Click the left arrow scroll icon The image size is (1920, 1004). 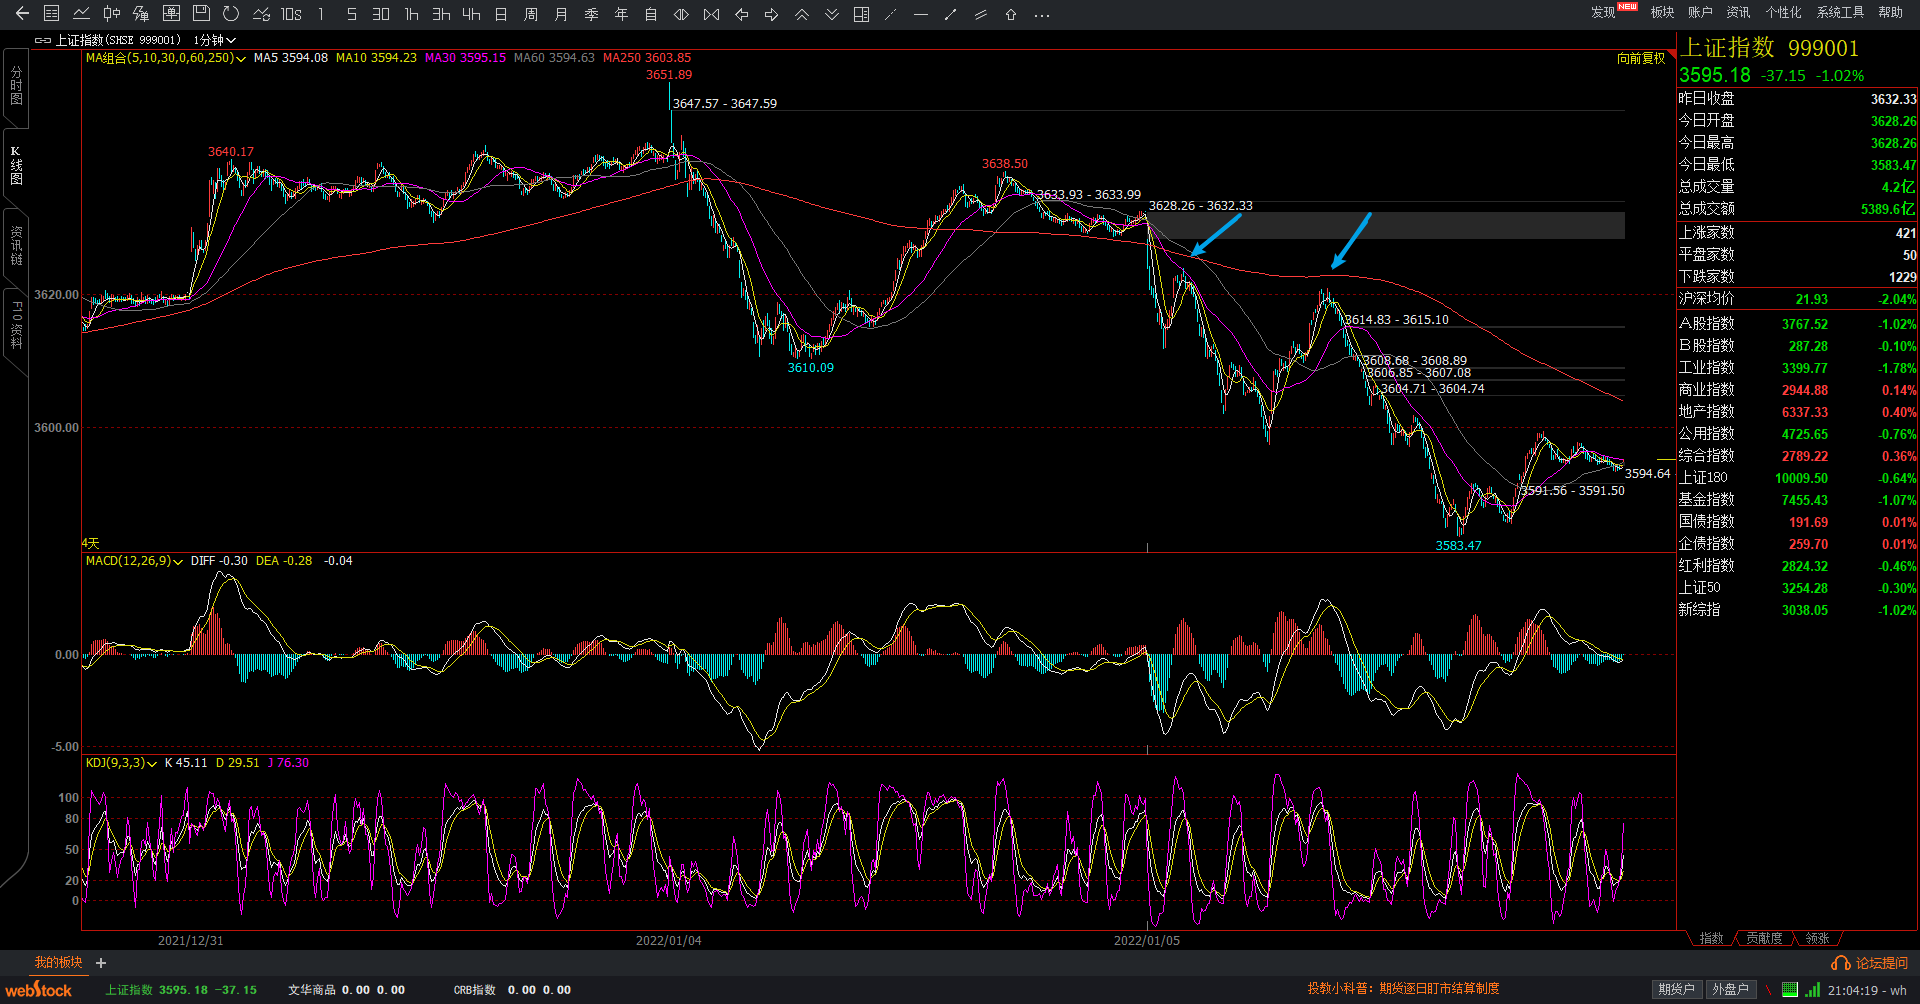[741, 14]
